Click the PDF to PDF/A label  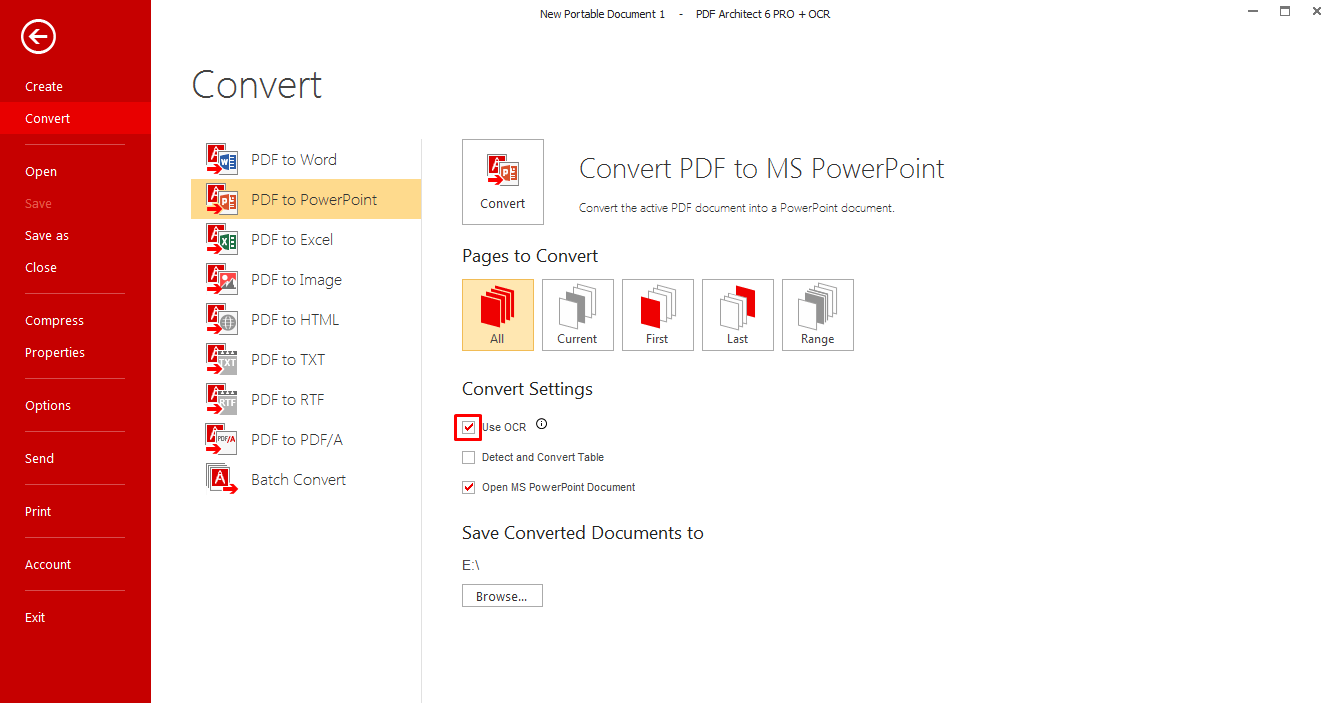click(297, 440)
